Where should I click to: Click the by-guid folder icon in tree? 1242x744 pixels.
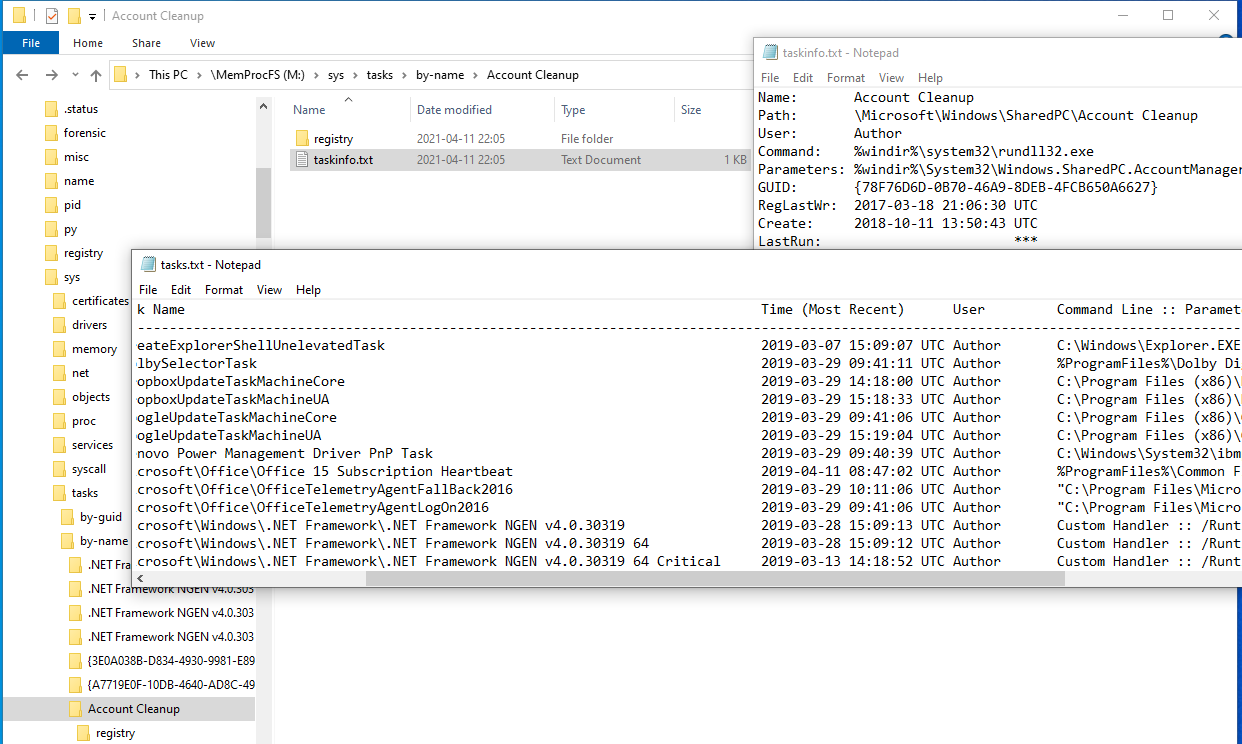pos(68,517)
